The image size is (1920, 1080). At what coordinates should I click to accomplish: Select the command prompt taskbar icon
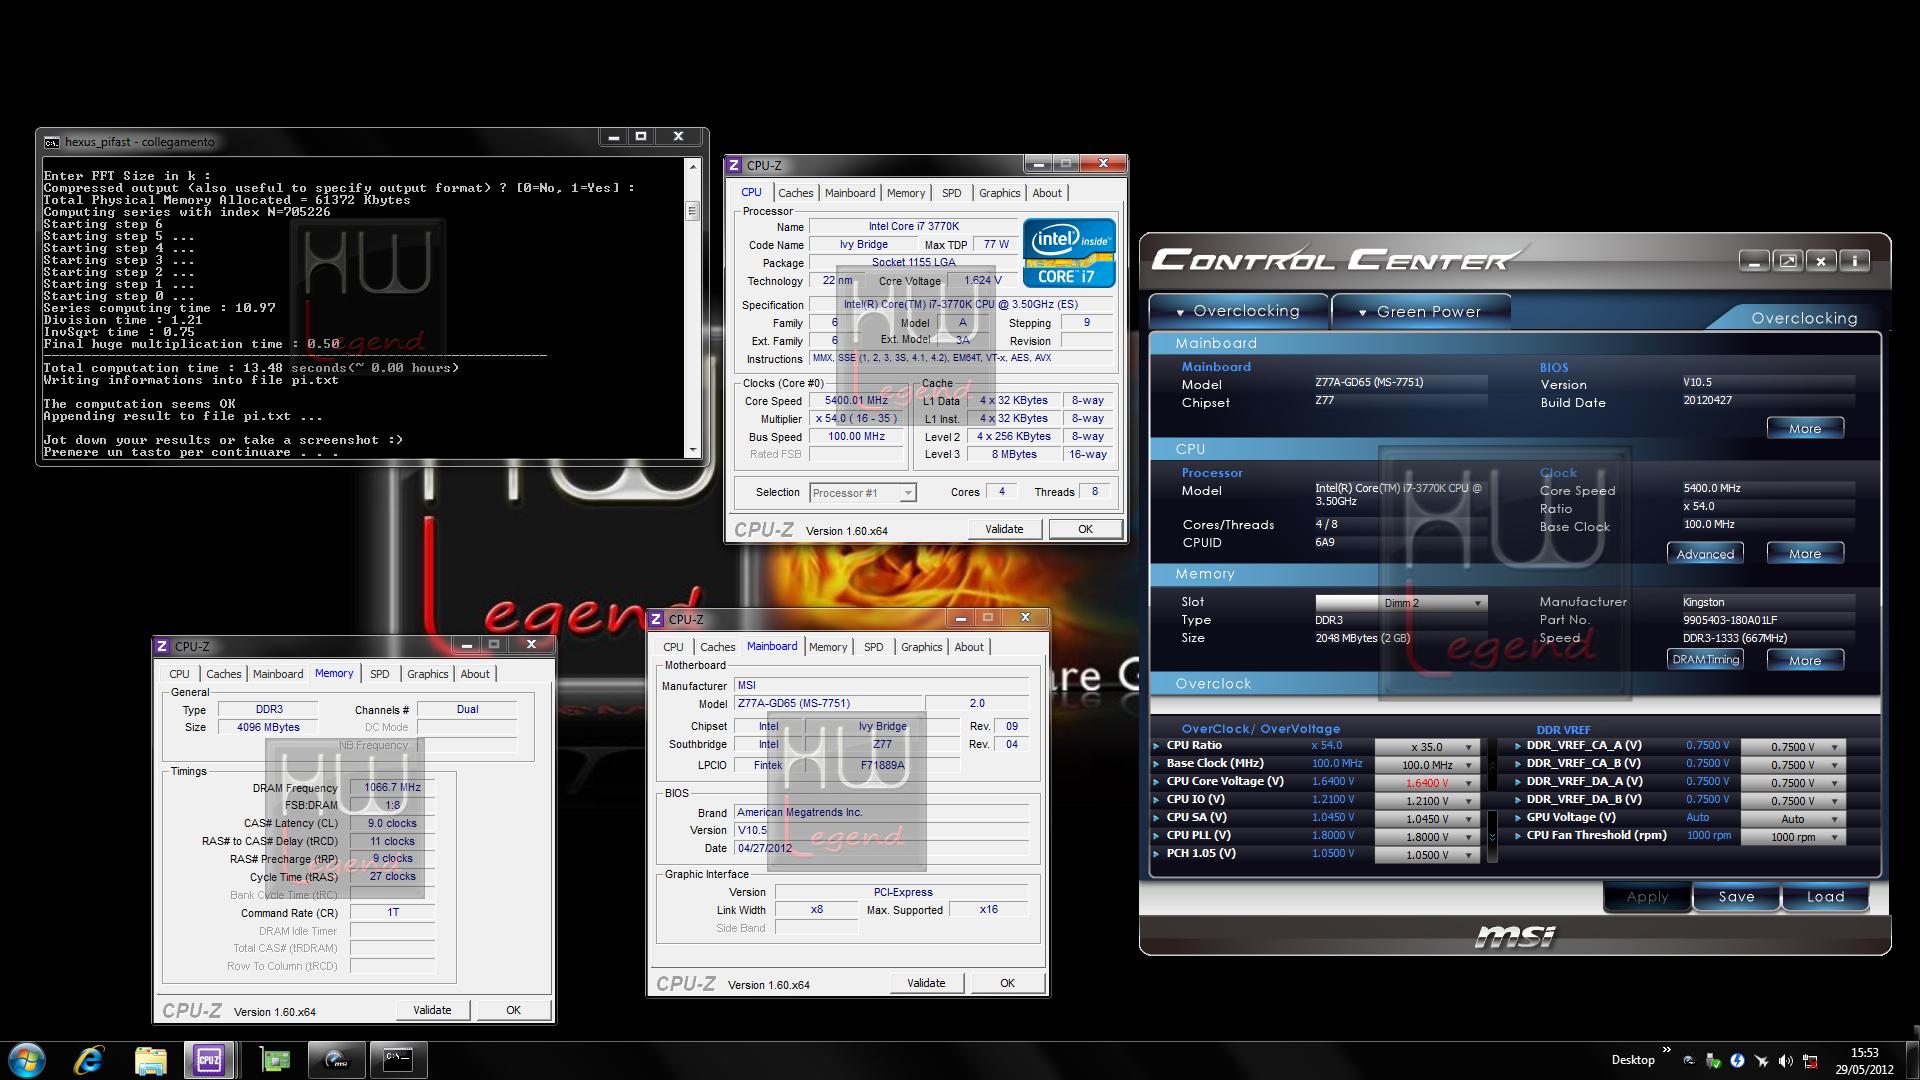tap(398, 1060)
